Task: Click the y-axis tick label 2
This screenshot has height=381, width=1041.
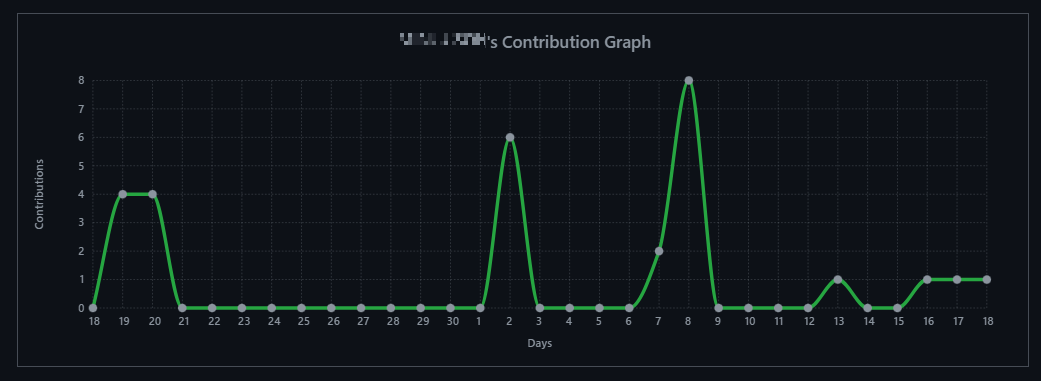Action: point(81,251)
